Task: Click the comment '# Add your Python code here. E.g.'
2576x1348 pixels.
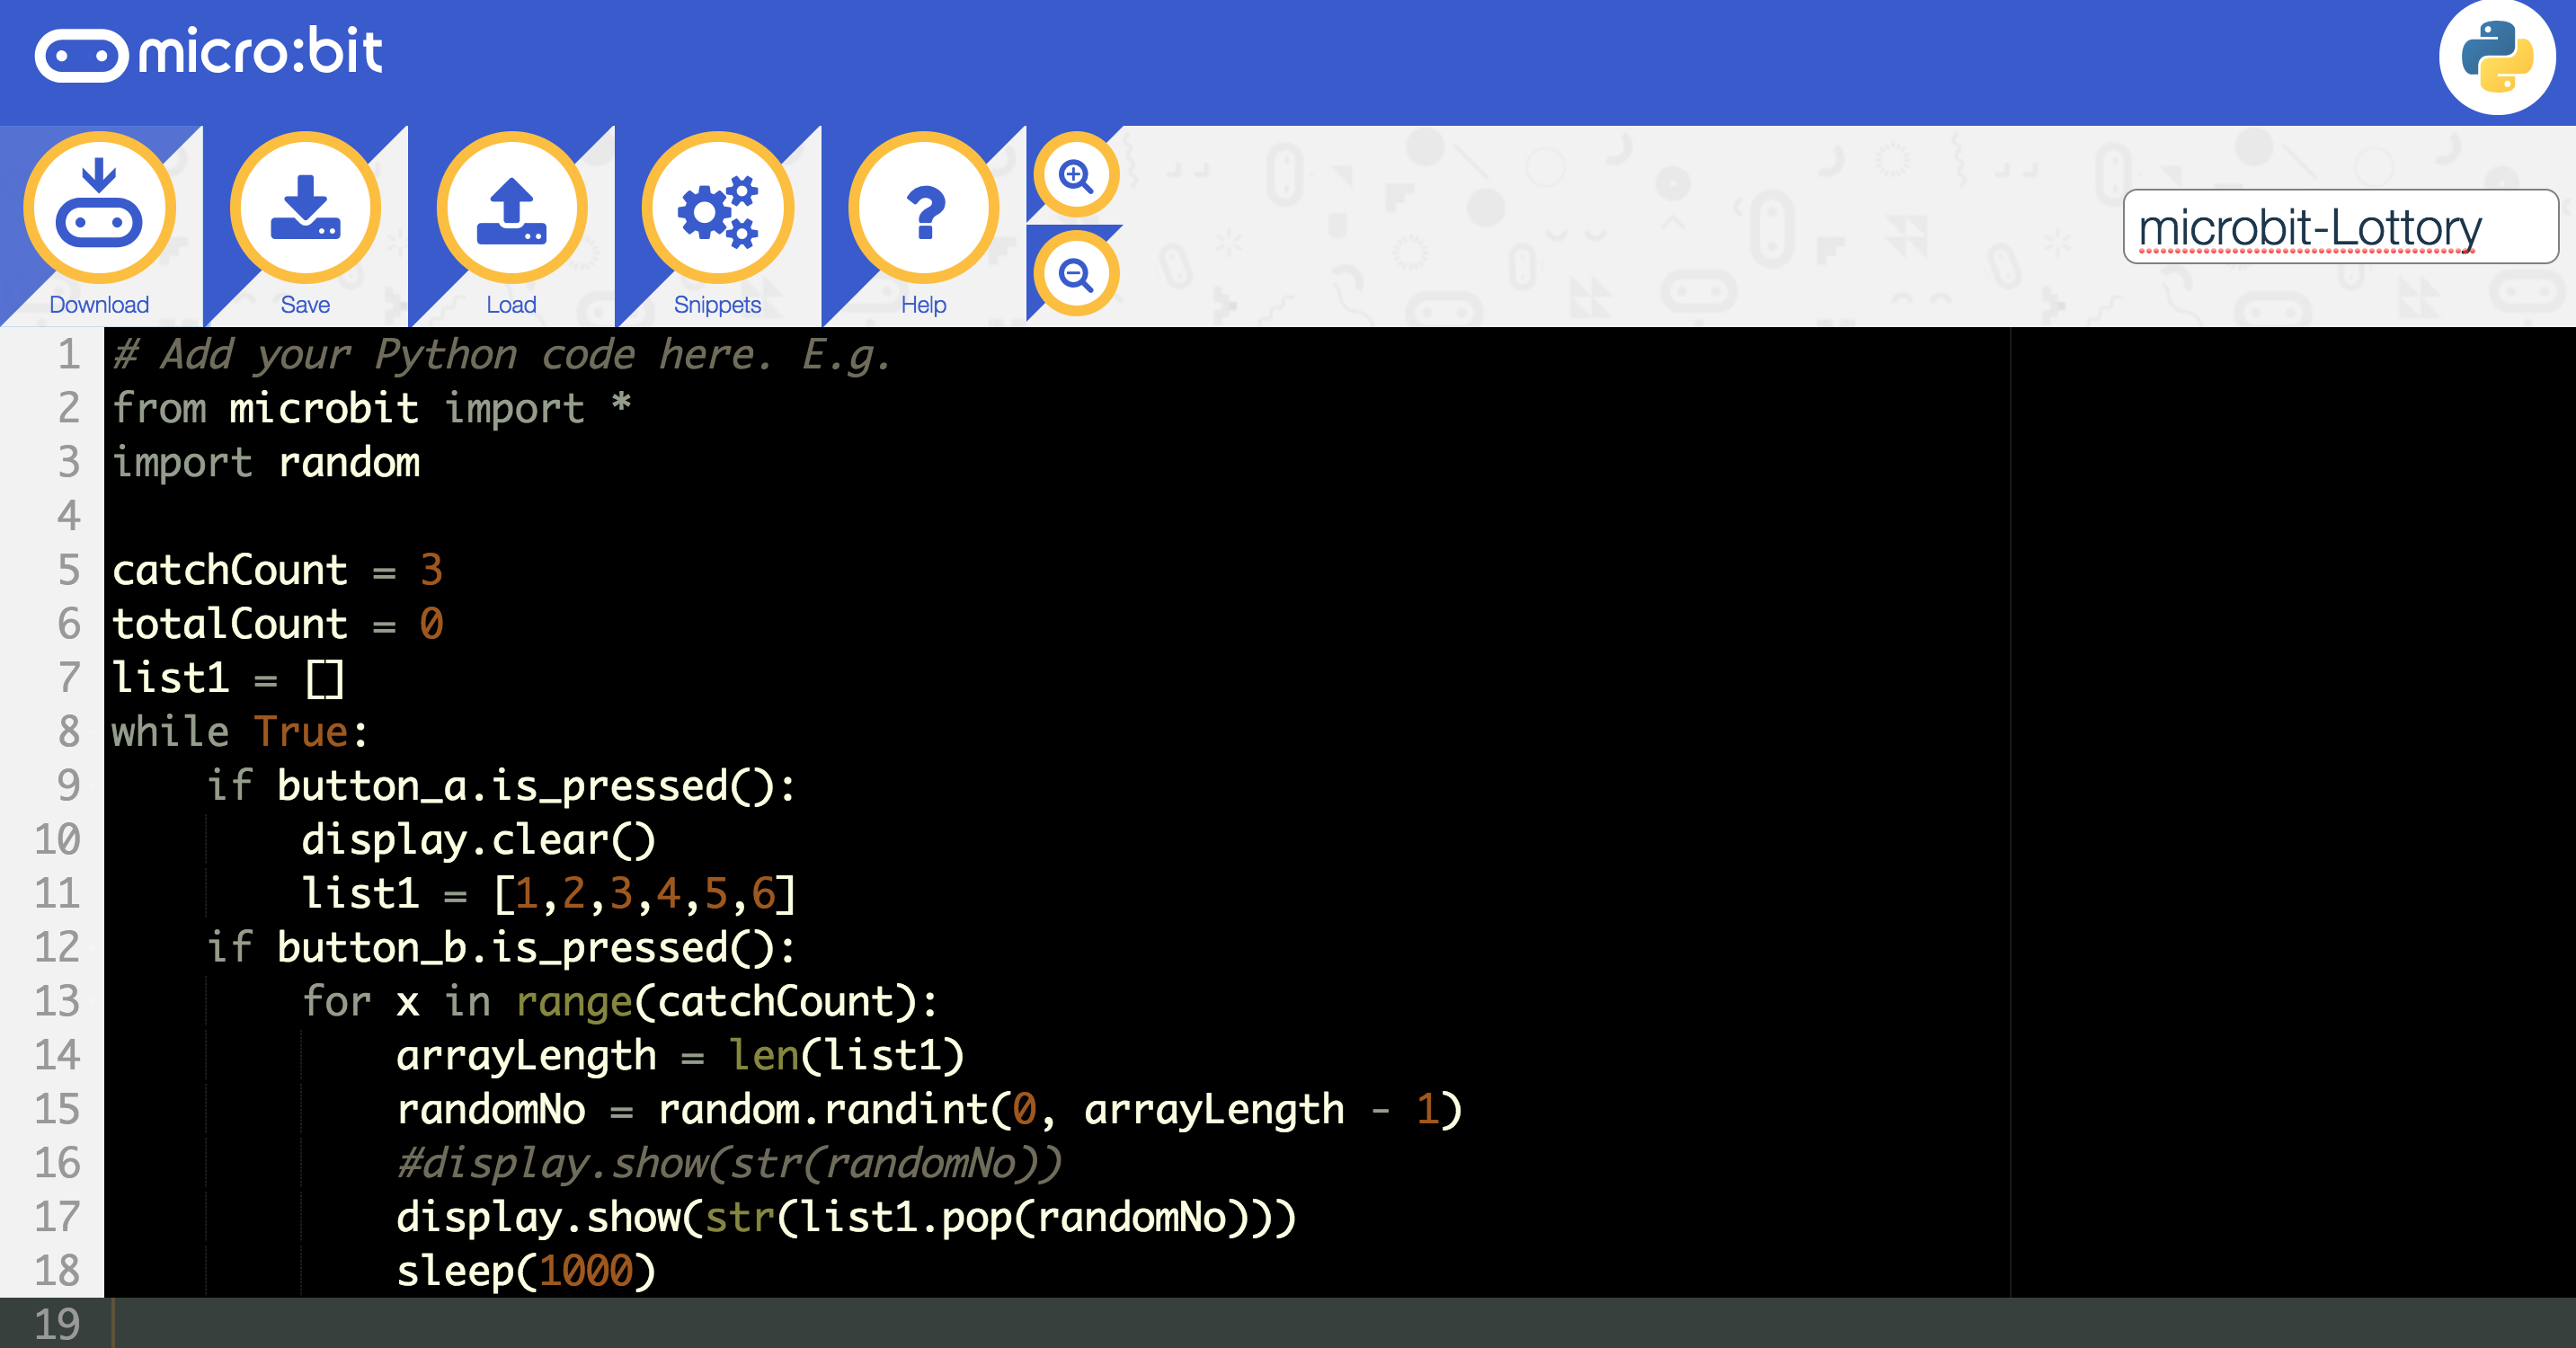Action: [x=501, y=355]
